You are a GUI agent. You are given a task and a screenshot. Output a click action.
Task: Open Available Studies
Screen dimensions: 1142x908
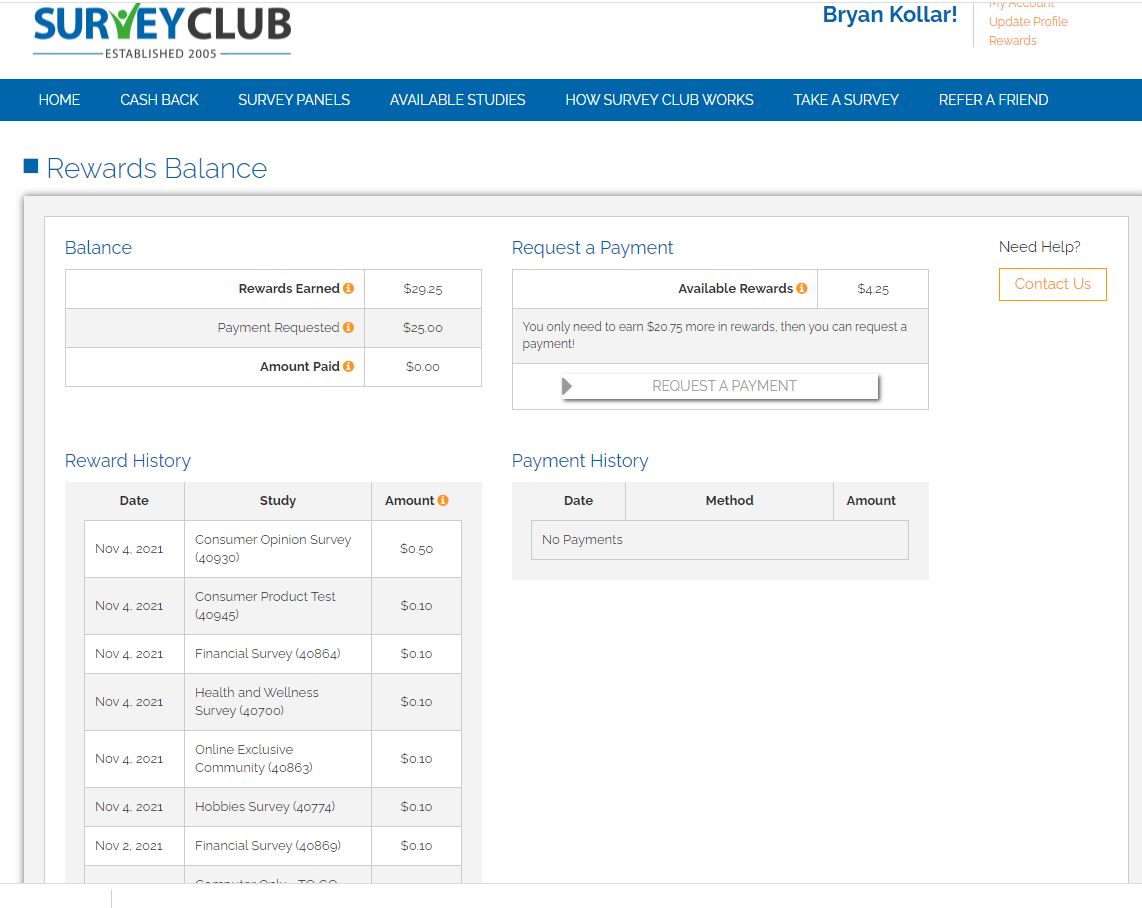point(457,100)
